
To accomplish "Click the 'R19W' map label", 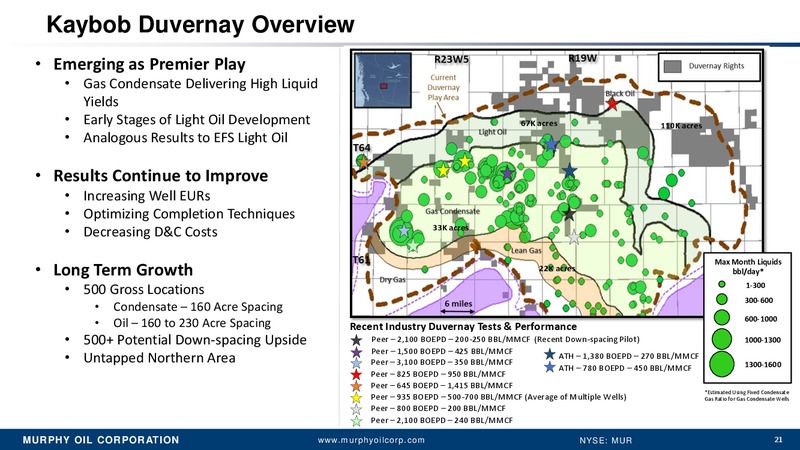I will (583, 58).
